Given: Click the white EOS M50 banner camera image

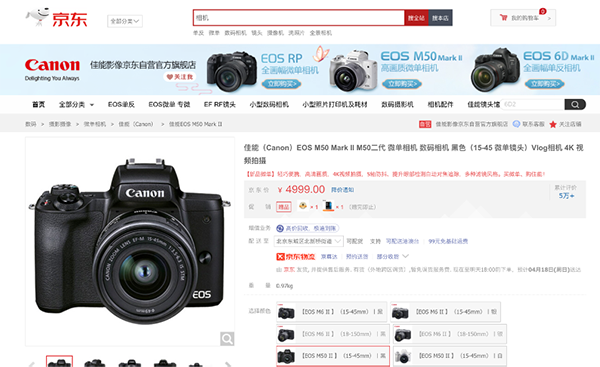Looking at the screenshot, I should pyautogui.click(x=353, y=71).
